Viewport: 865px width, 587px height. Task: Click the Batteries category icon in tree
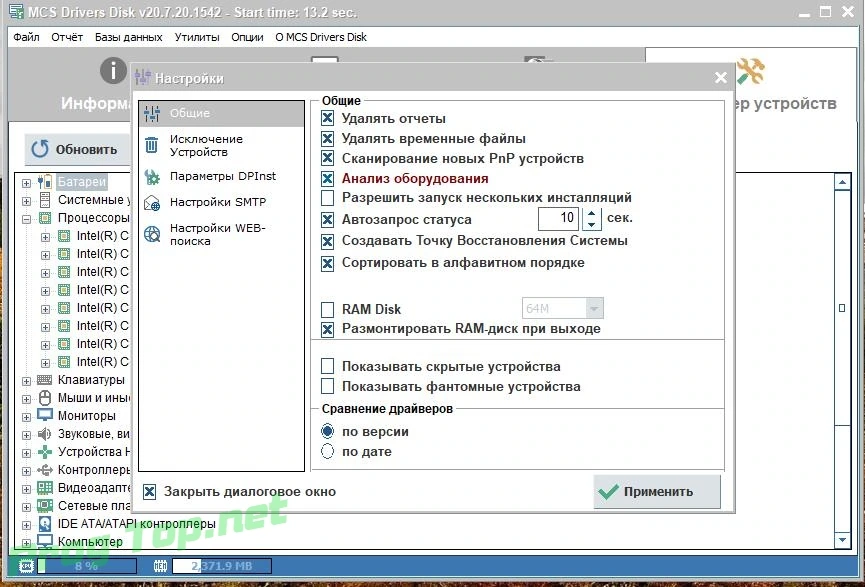tap(45, 182)
